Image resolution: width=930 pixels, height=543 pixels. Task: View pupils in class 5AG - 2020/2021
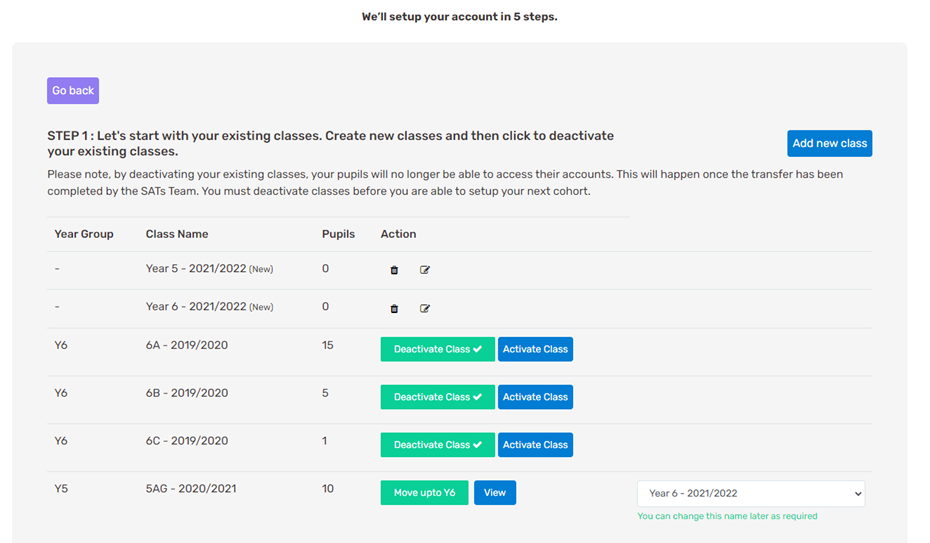[495, 493]
